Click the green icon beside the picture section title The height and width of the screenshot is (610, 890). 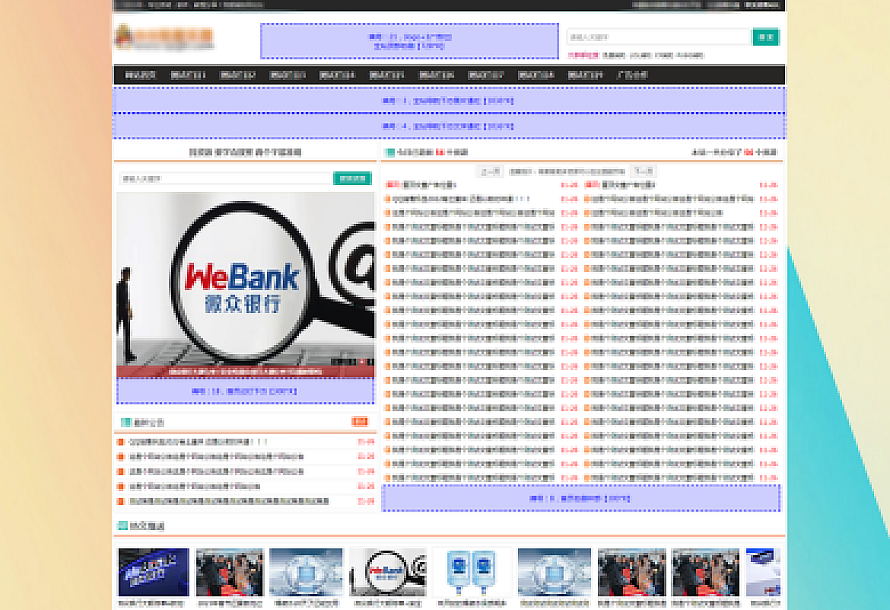[x=122, y=525]
